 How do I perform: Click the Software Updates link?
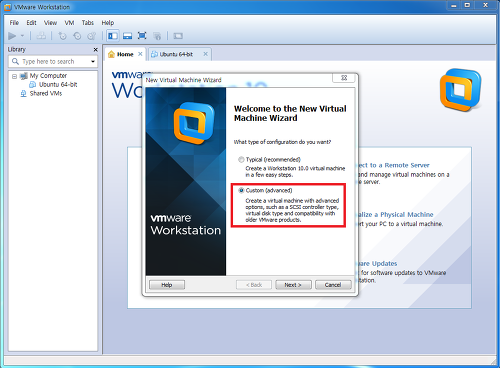point(377,263)
